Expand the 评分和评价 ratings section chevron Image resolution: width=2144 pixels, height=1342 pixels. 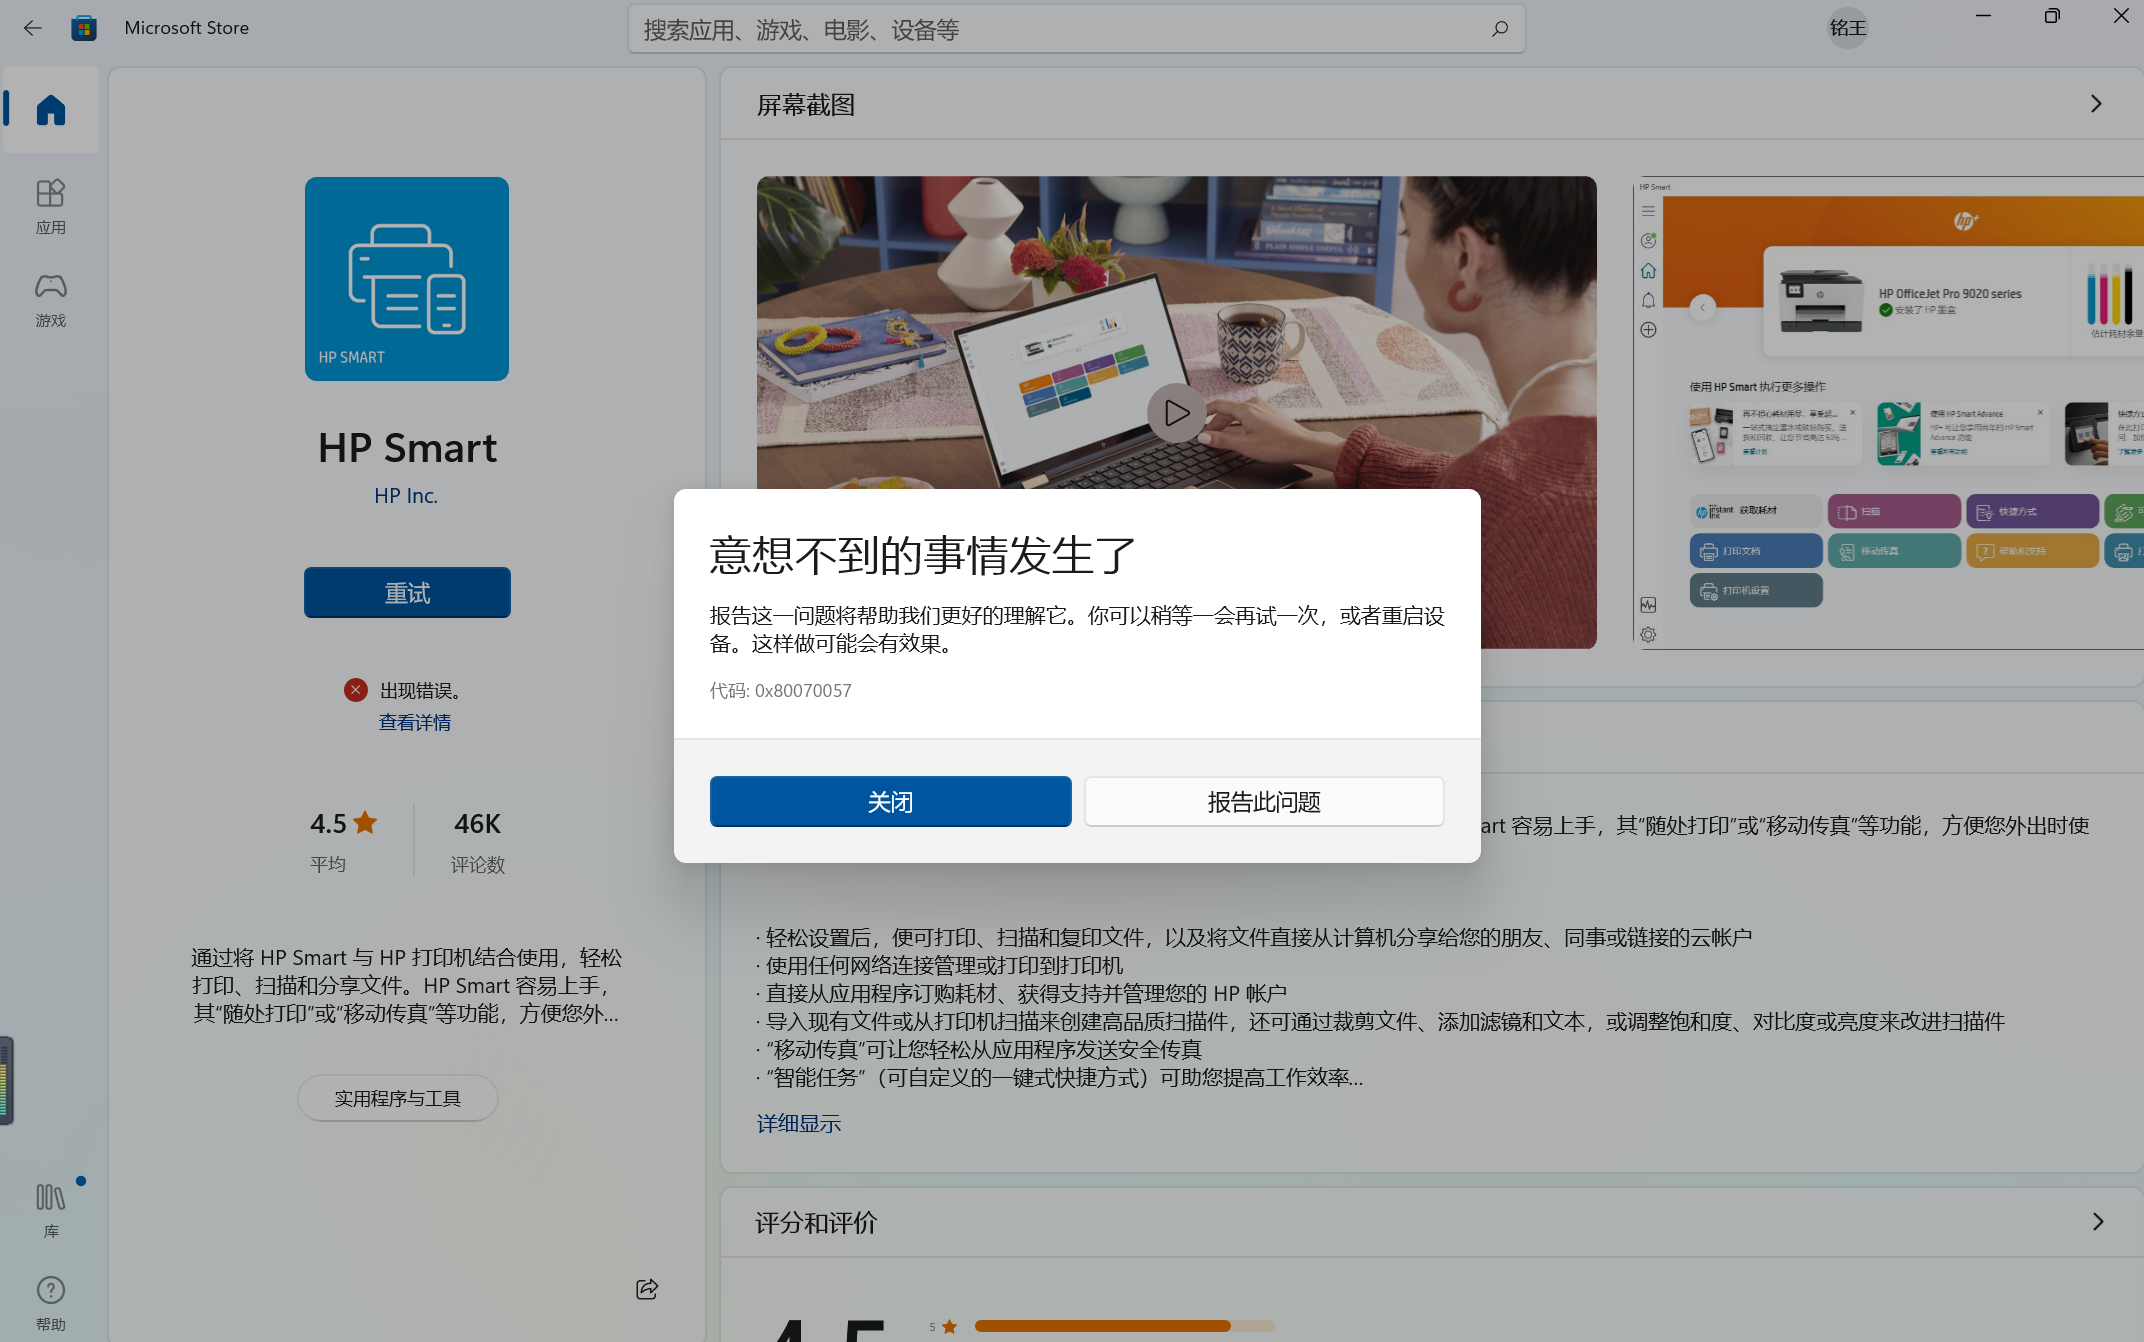coord(2096,1221)
